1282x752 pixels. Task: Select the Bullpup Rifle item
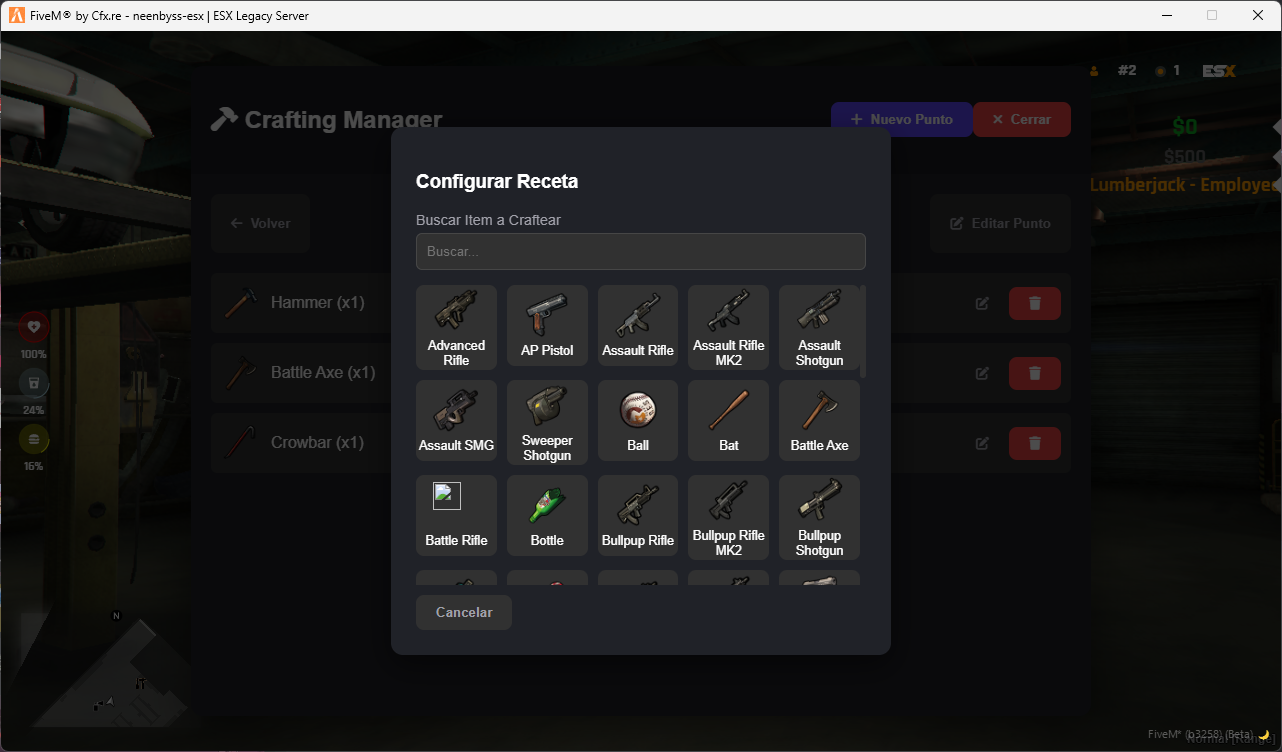(x=638, y=517)
